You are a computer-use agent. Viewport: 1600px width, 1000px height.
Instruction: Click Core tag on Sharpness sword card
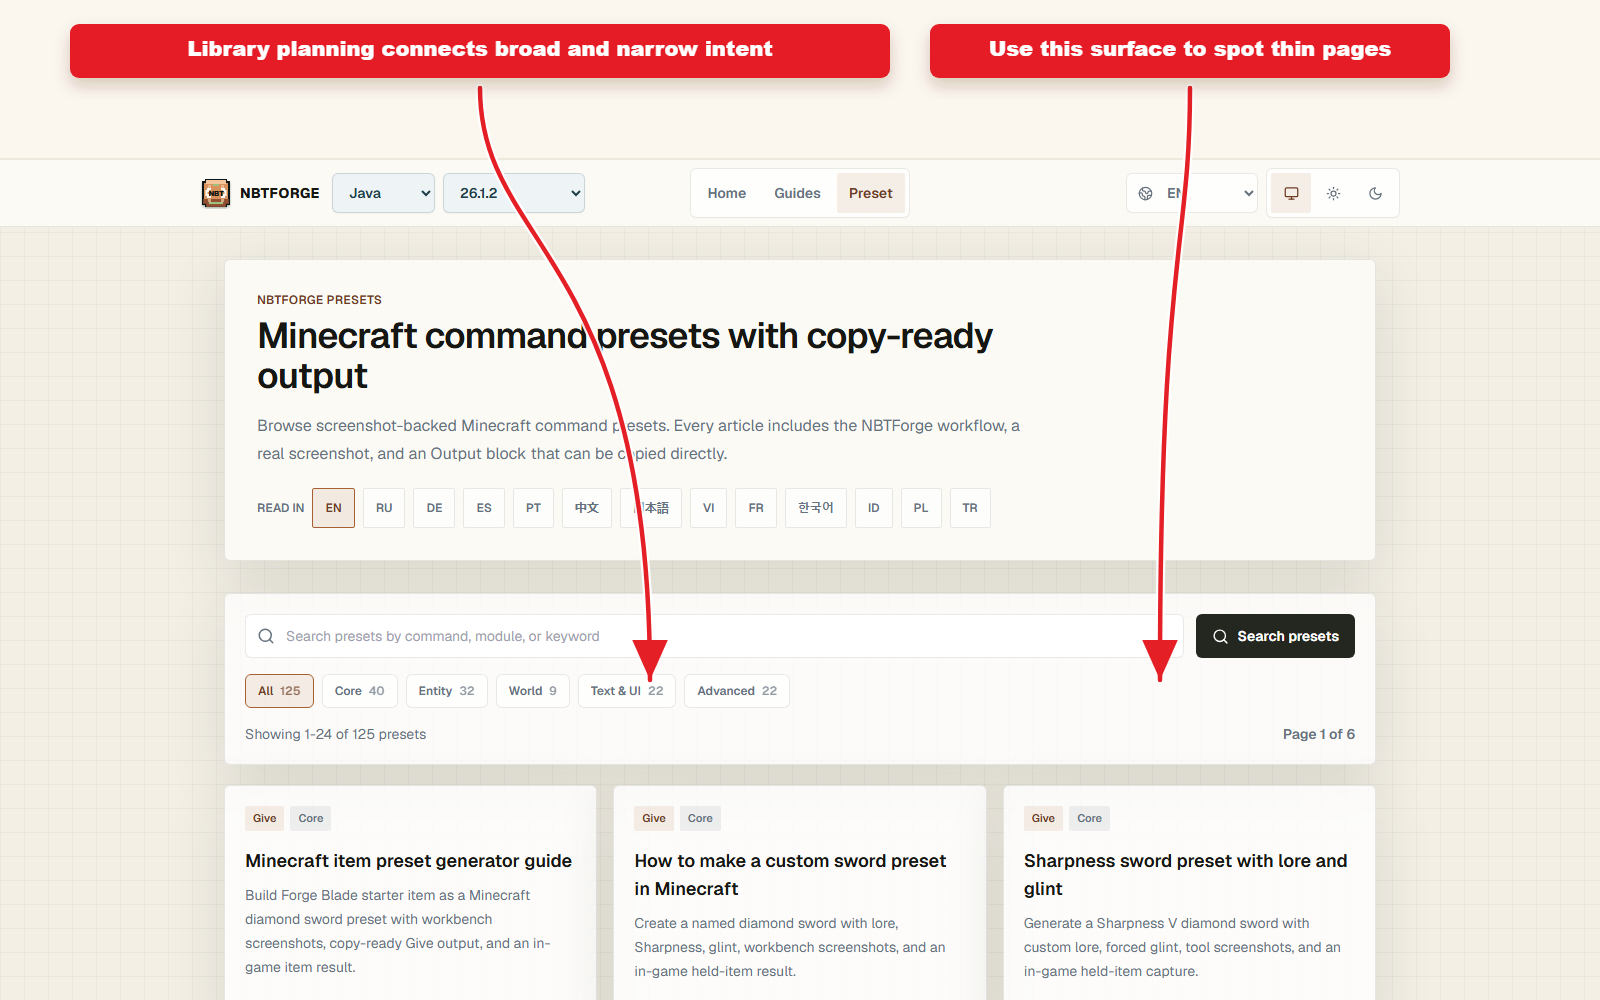point(1089,818)
